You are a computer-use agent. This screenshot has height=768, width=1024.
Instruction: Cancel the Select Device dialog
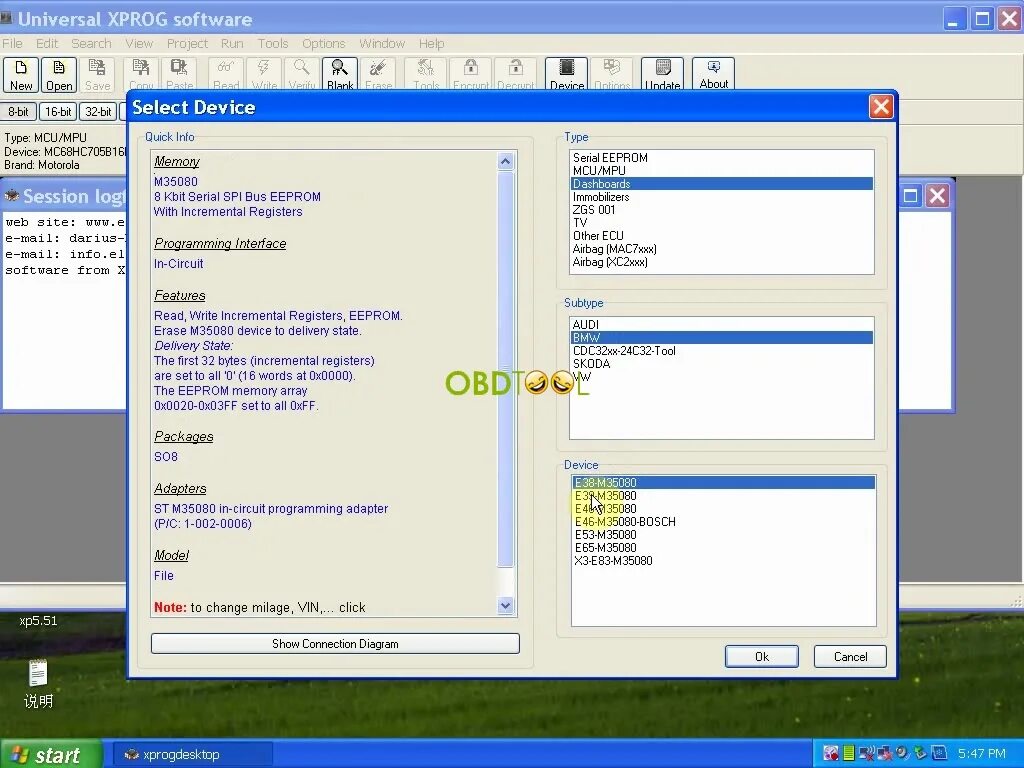850,656
